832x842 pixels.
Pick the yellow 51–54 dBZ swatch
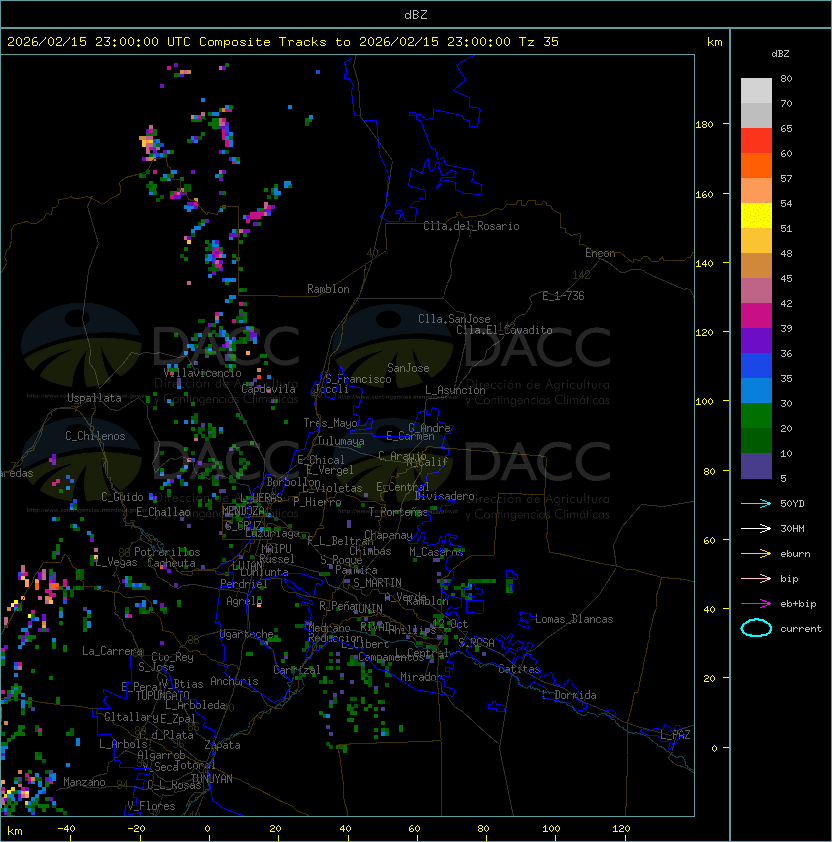(756, 216)
